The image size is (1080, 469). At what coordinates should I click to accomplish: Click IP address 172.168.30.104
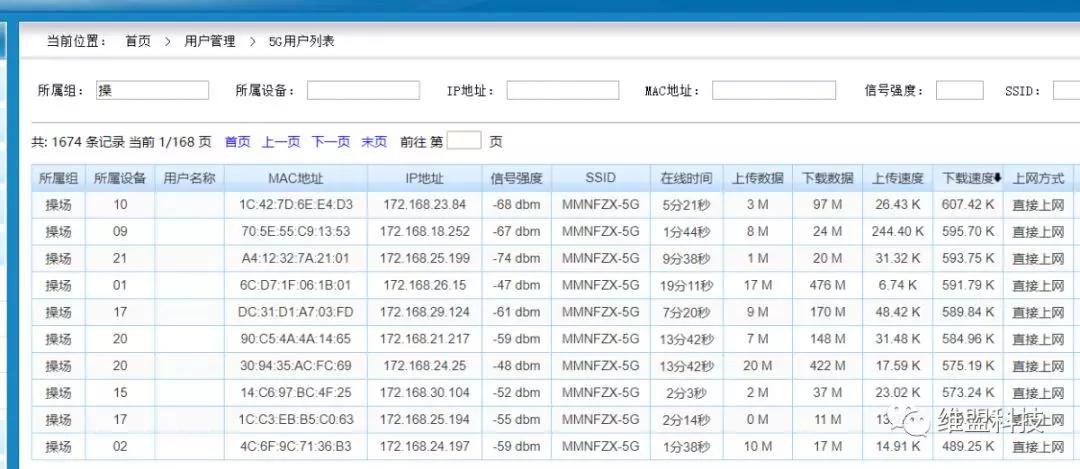coord(424,393)
